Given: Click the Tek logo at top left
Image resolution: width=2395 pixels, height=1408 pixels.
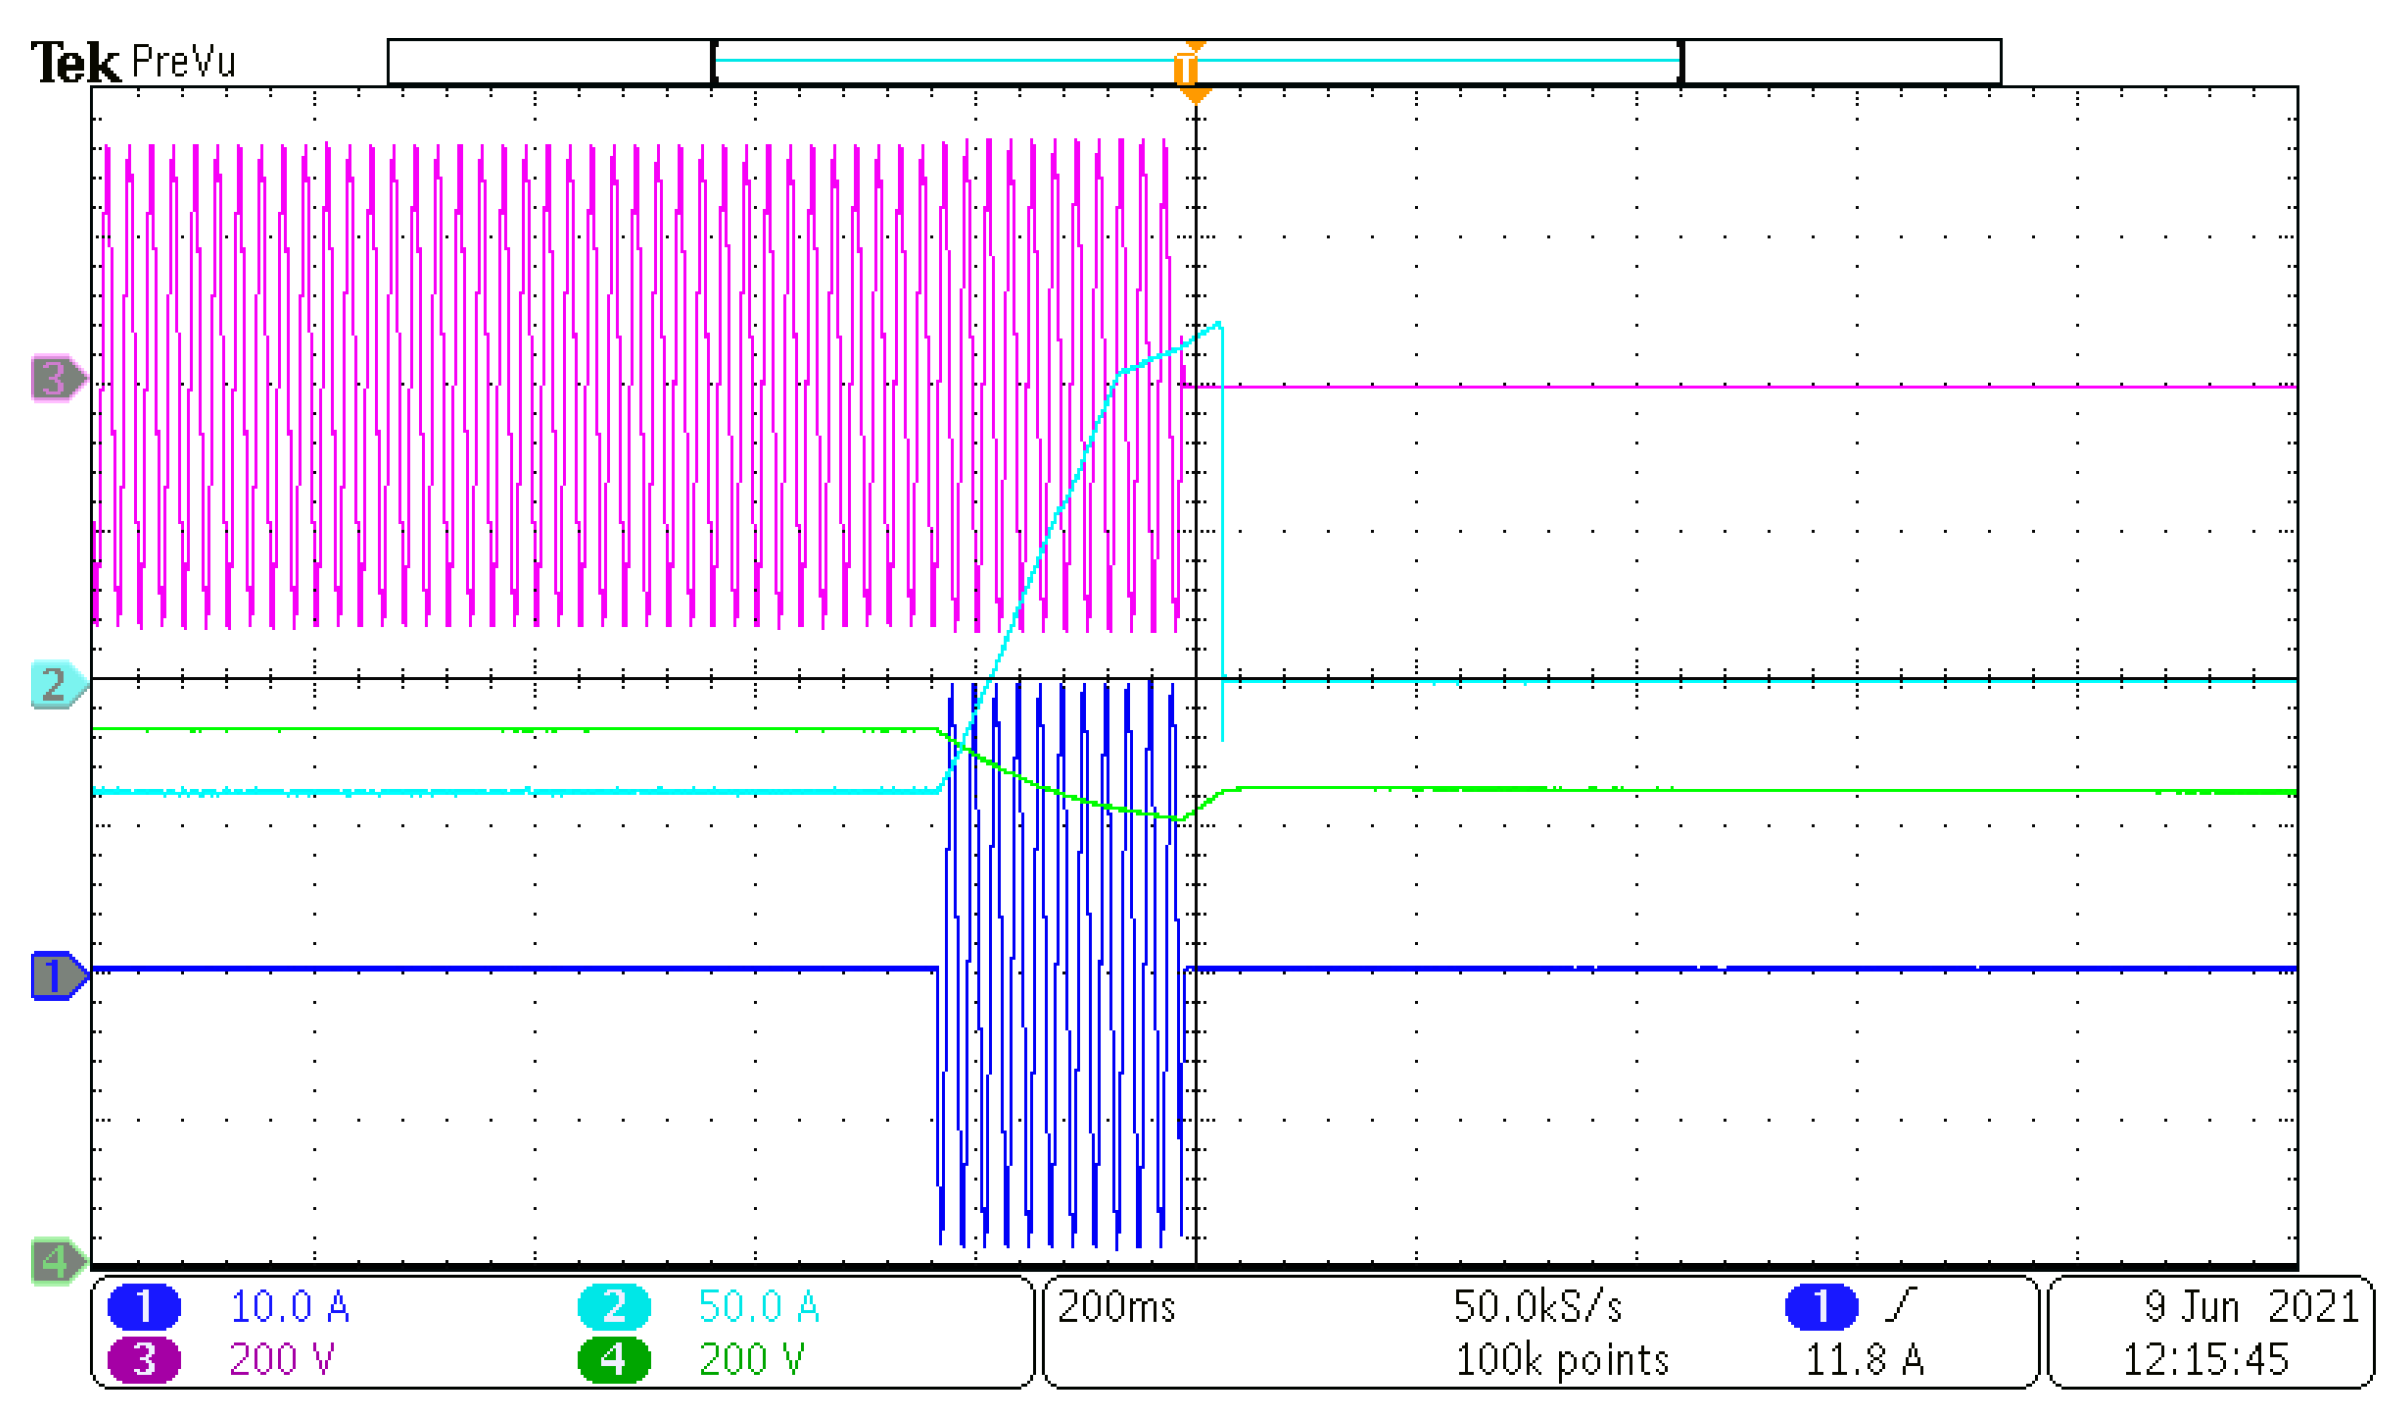Looking at the screenshot, I should [75, 62].
